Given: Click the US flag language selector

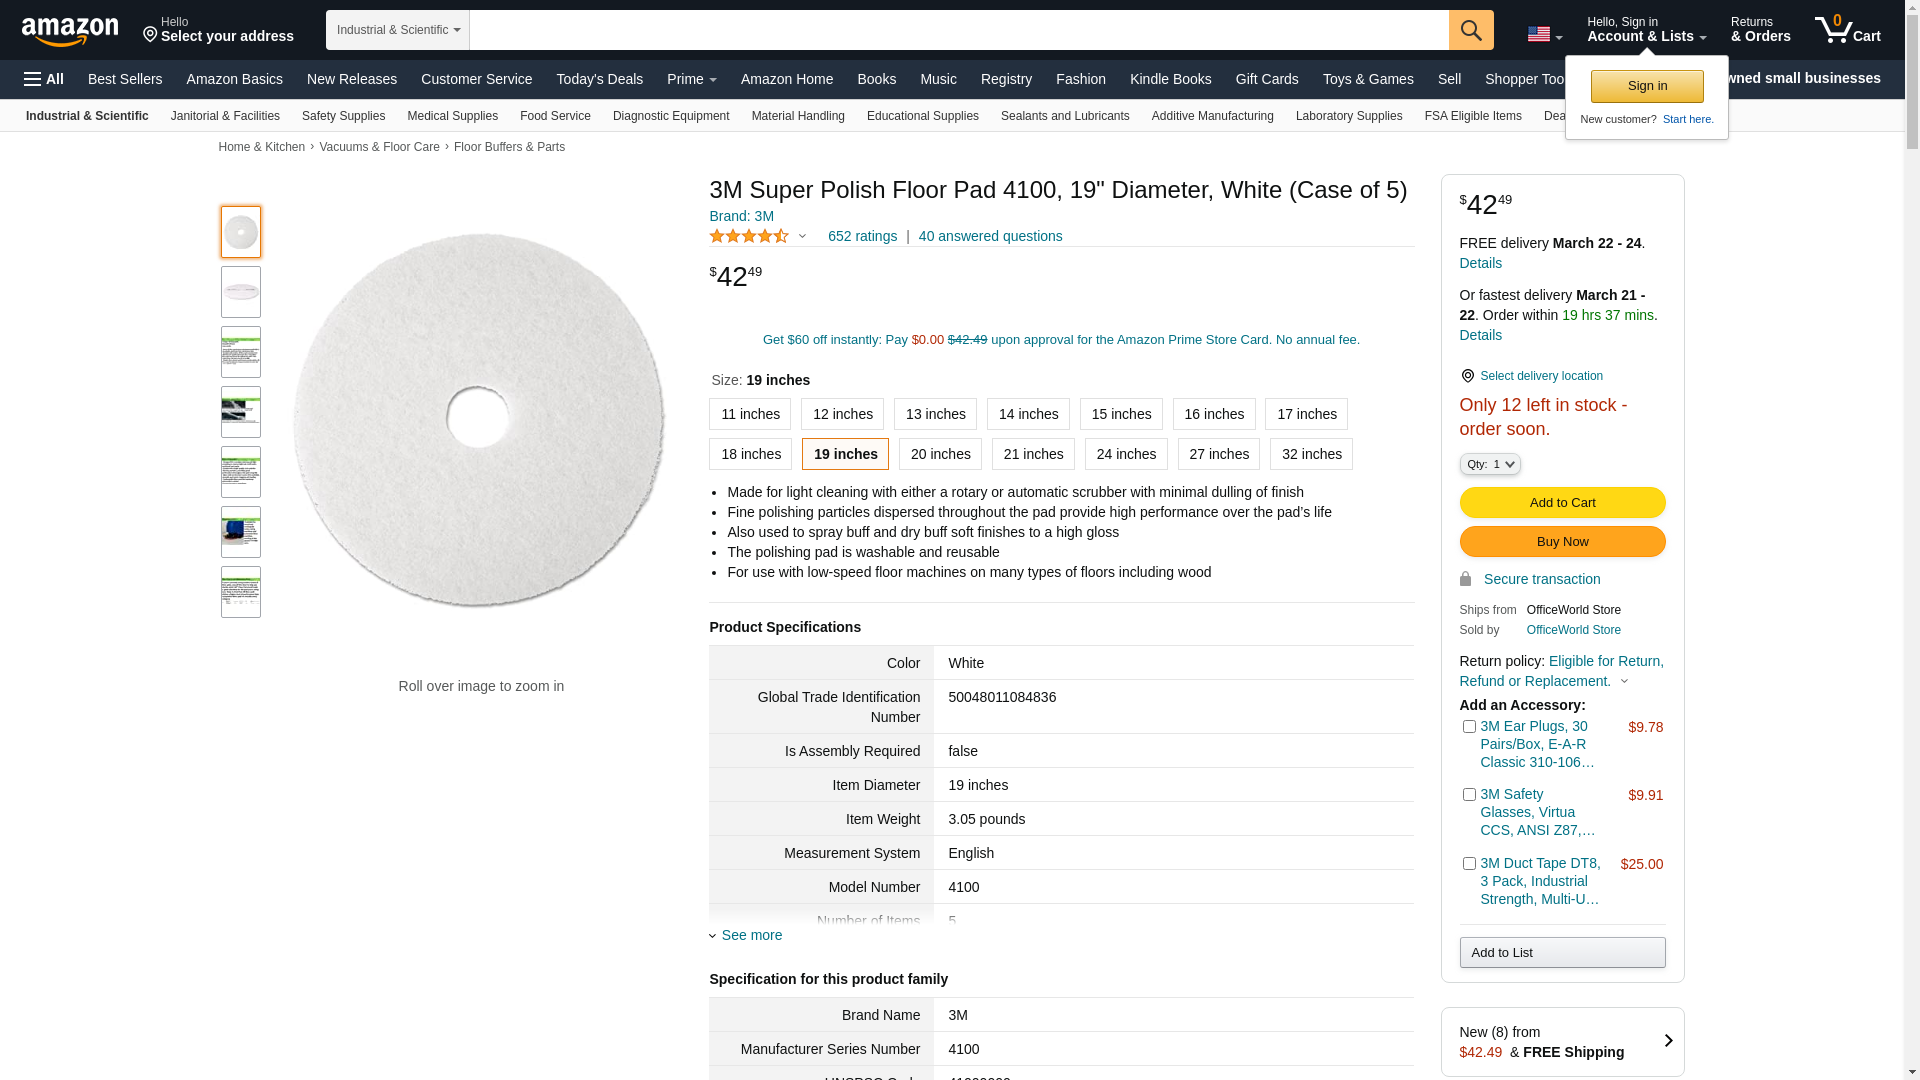Looking at the screenshot, I should (x=1543, y=35).
